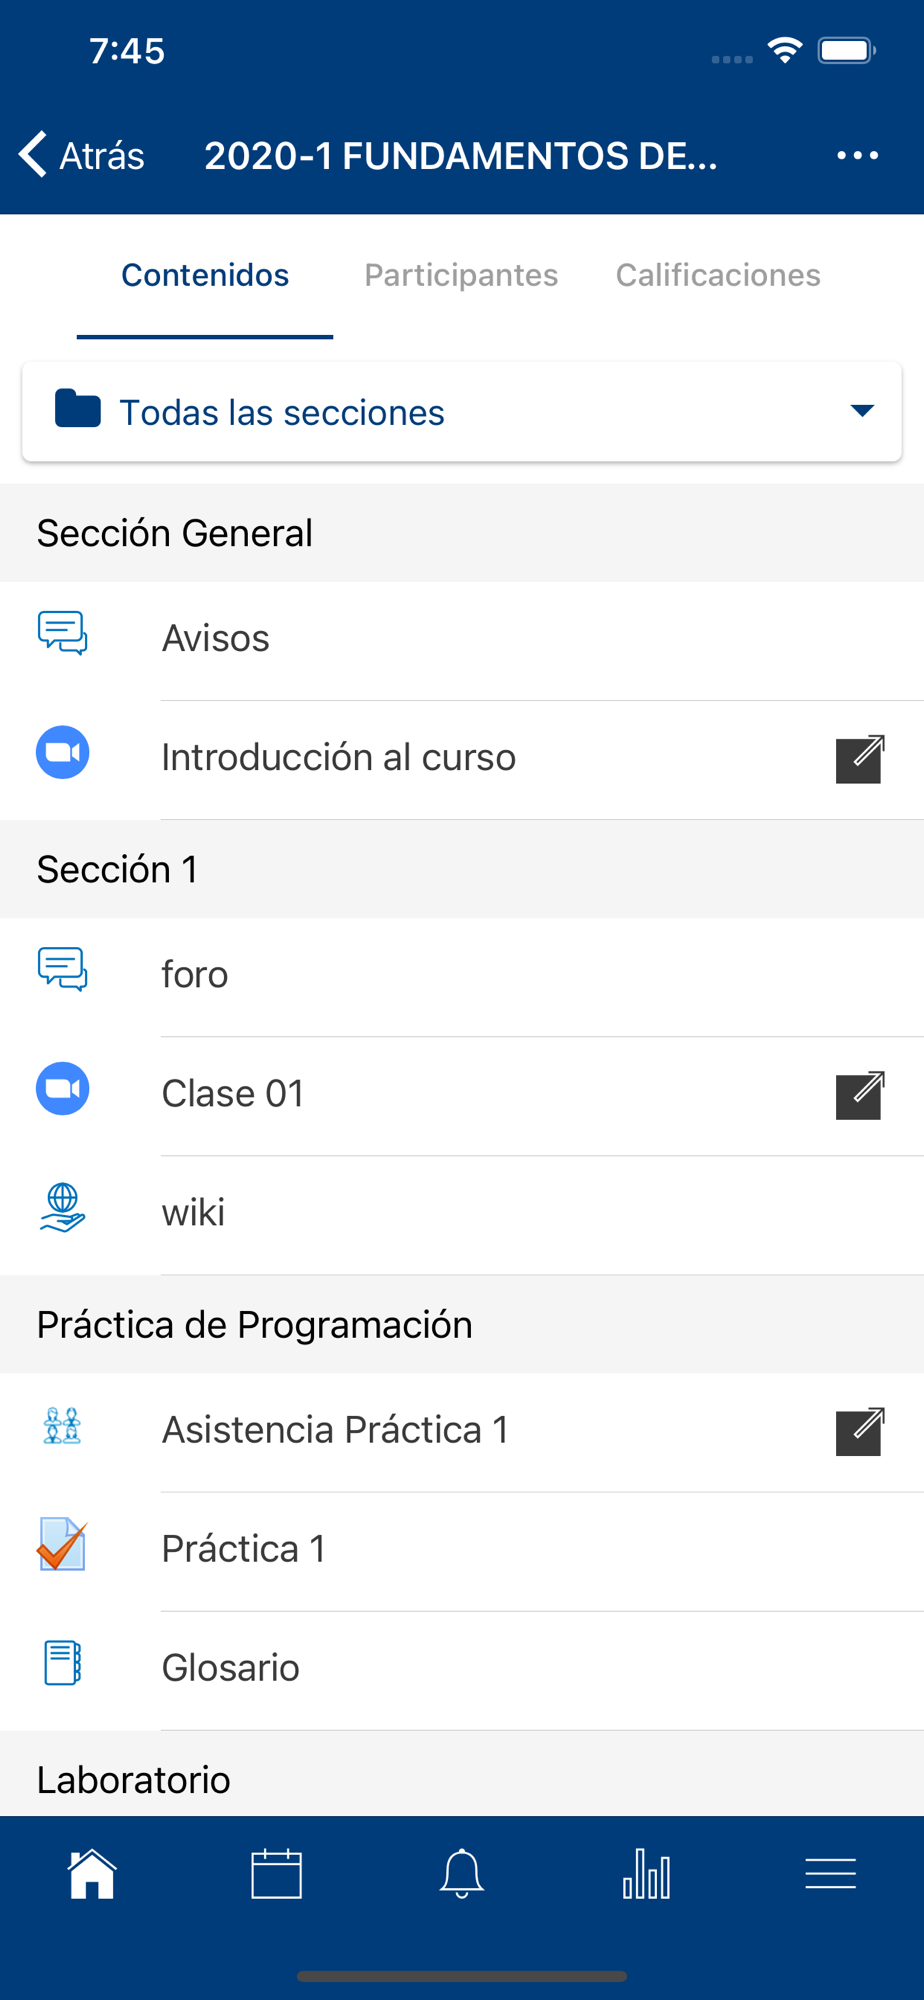924x2000 pixels.
Task: Tap external link icon for Asistencia Práctica 1
Action: [x=860, y=1431]
